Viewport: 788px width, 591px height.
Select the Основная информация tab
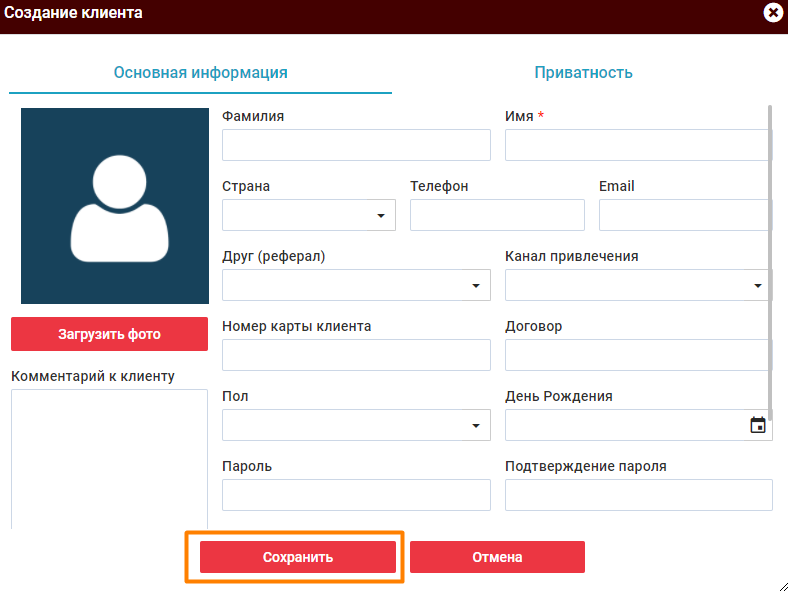tap(200, 73)
